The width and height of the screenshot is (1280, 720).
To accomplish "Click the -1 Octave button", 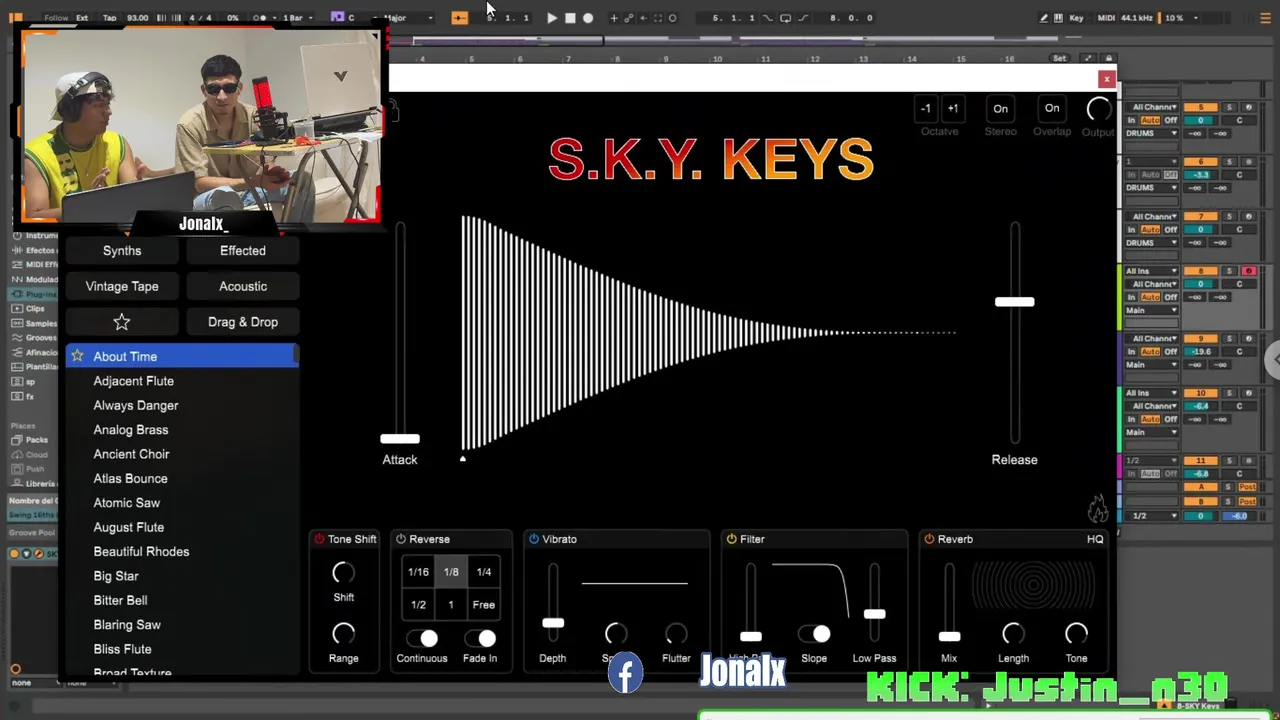I will click(926, 109).
